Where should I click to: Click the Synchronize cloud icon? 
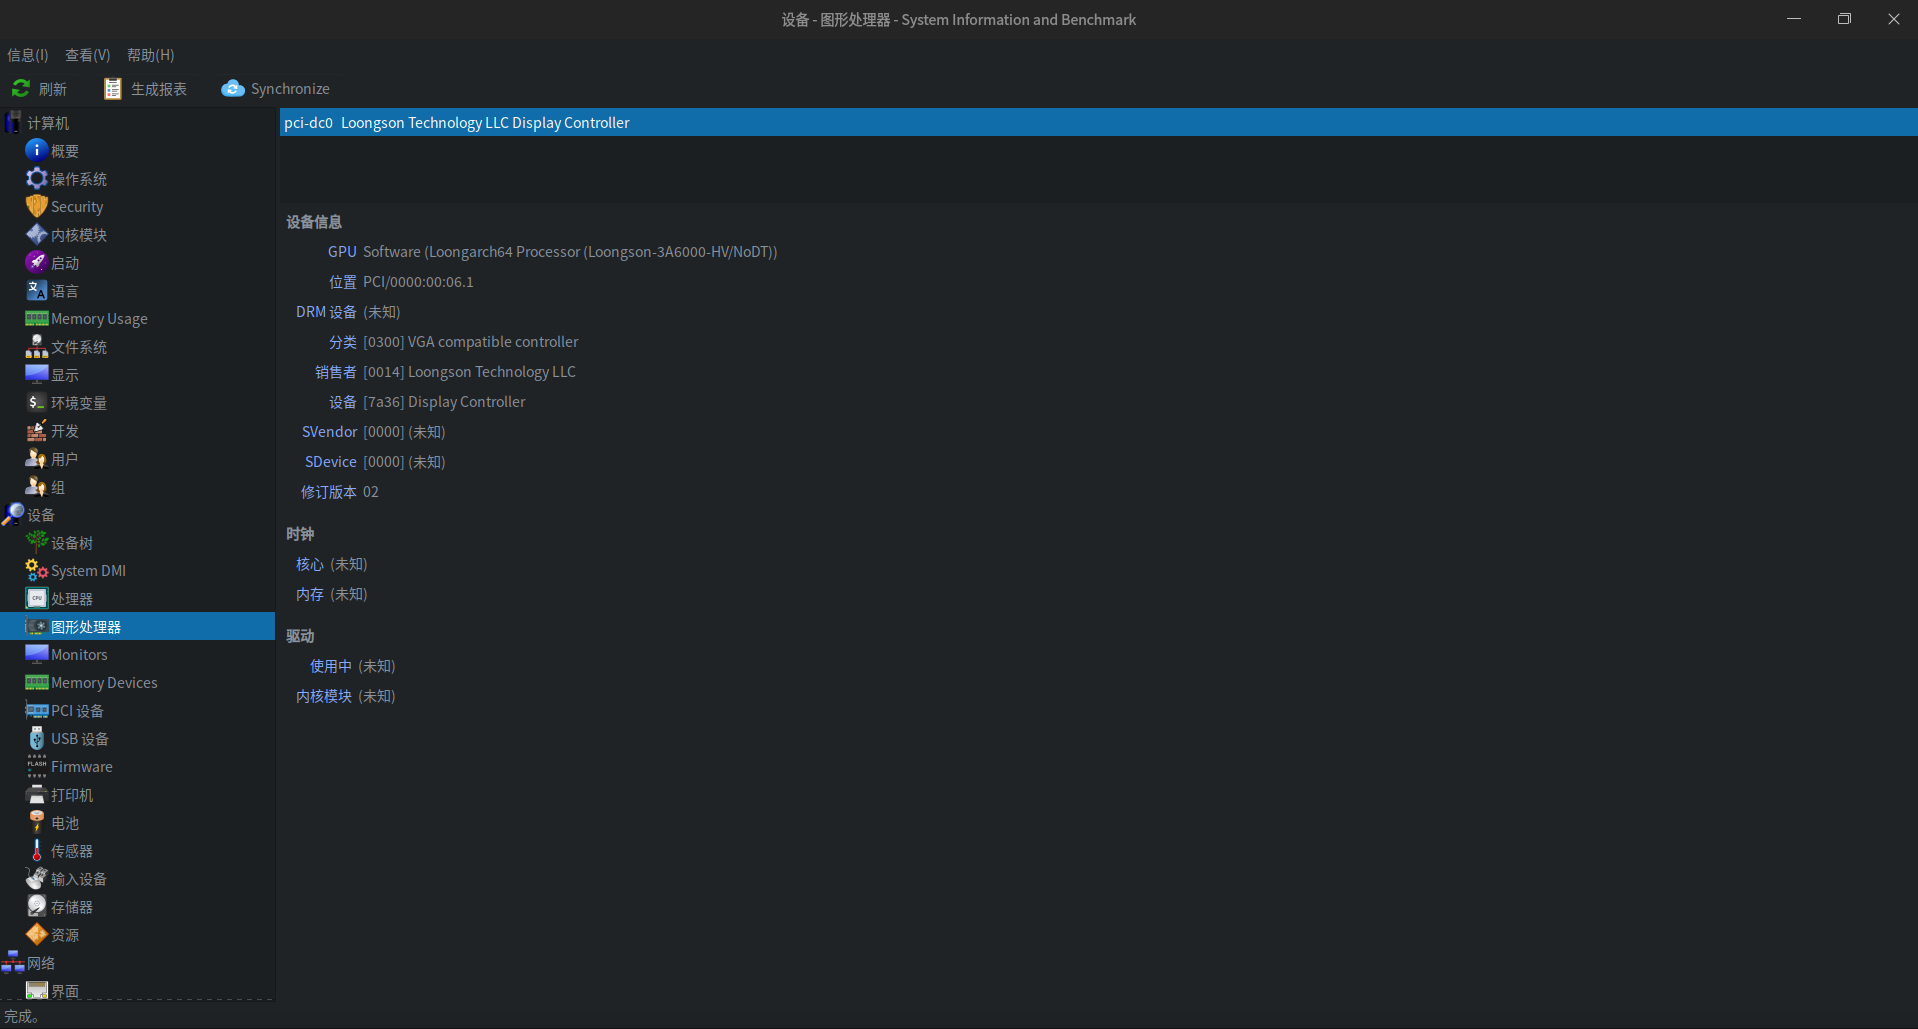[232, 89]
